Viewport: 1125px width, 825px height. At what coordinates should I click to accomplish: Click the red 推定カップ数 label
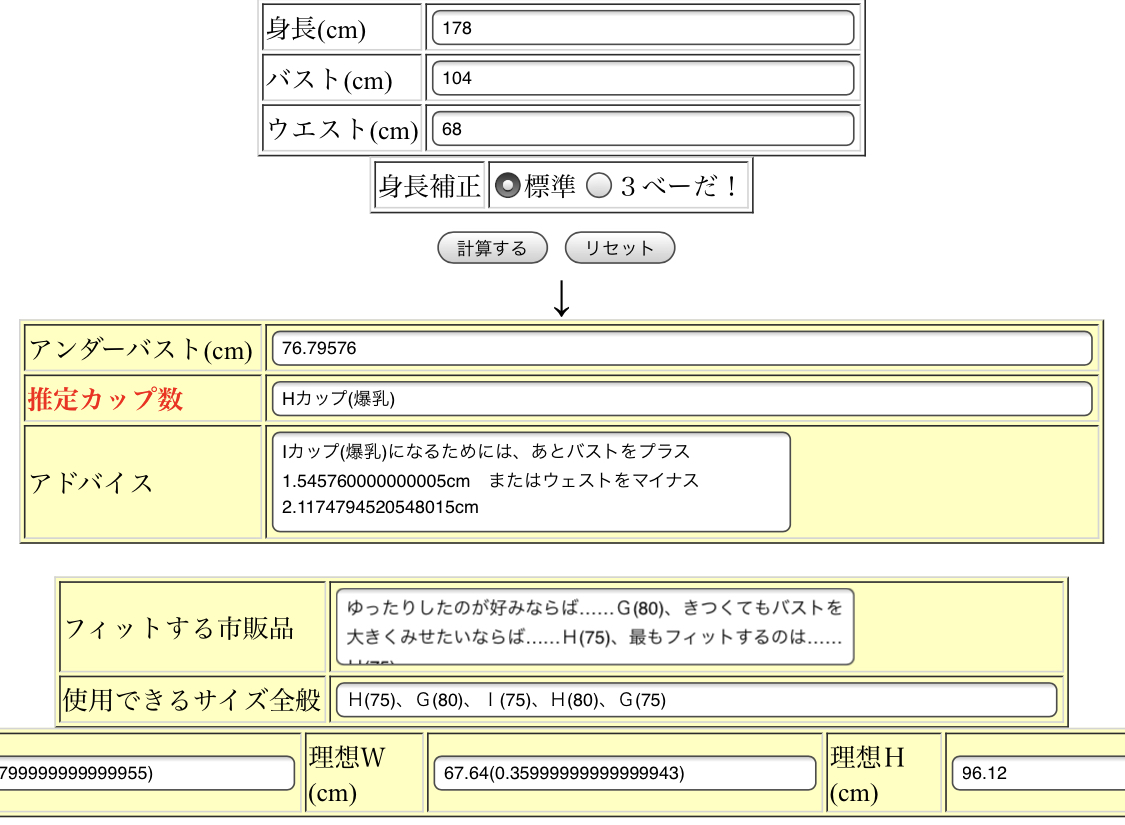pyautogui.click(x=106, y=399)
